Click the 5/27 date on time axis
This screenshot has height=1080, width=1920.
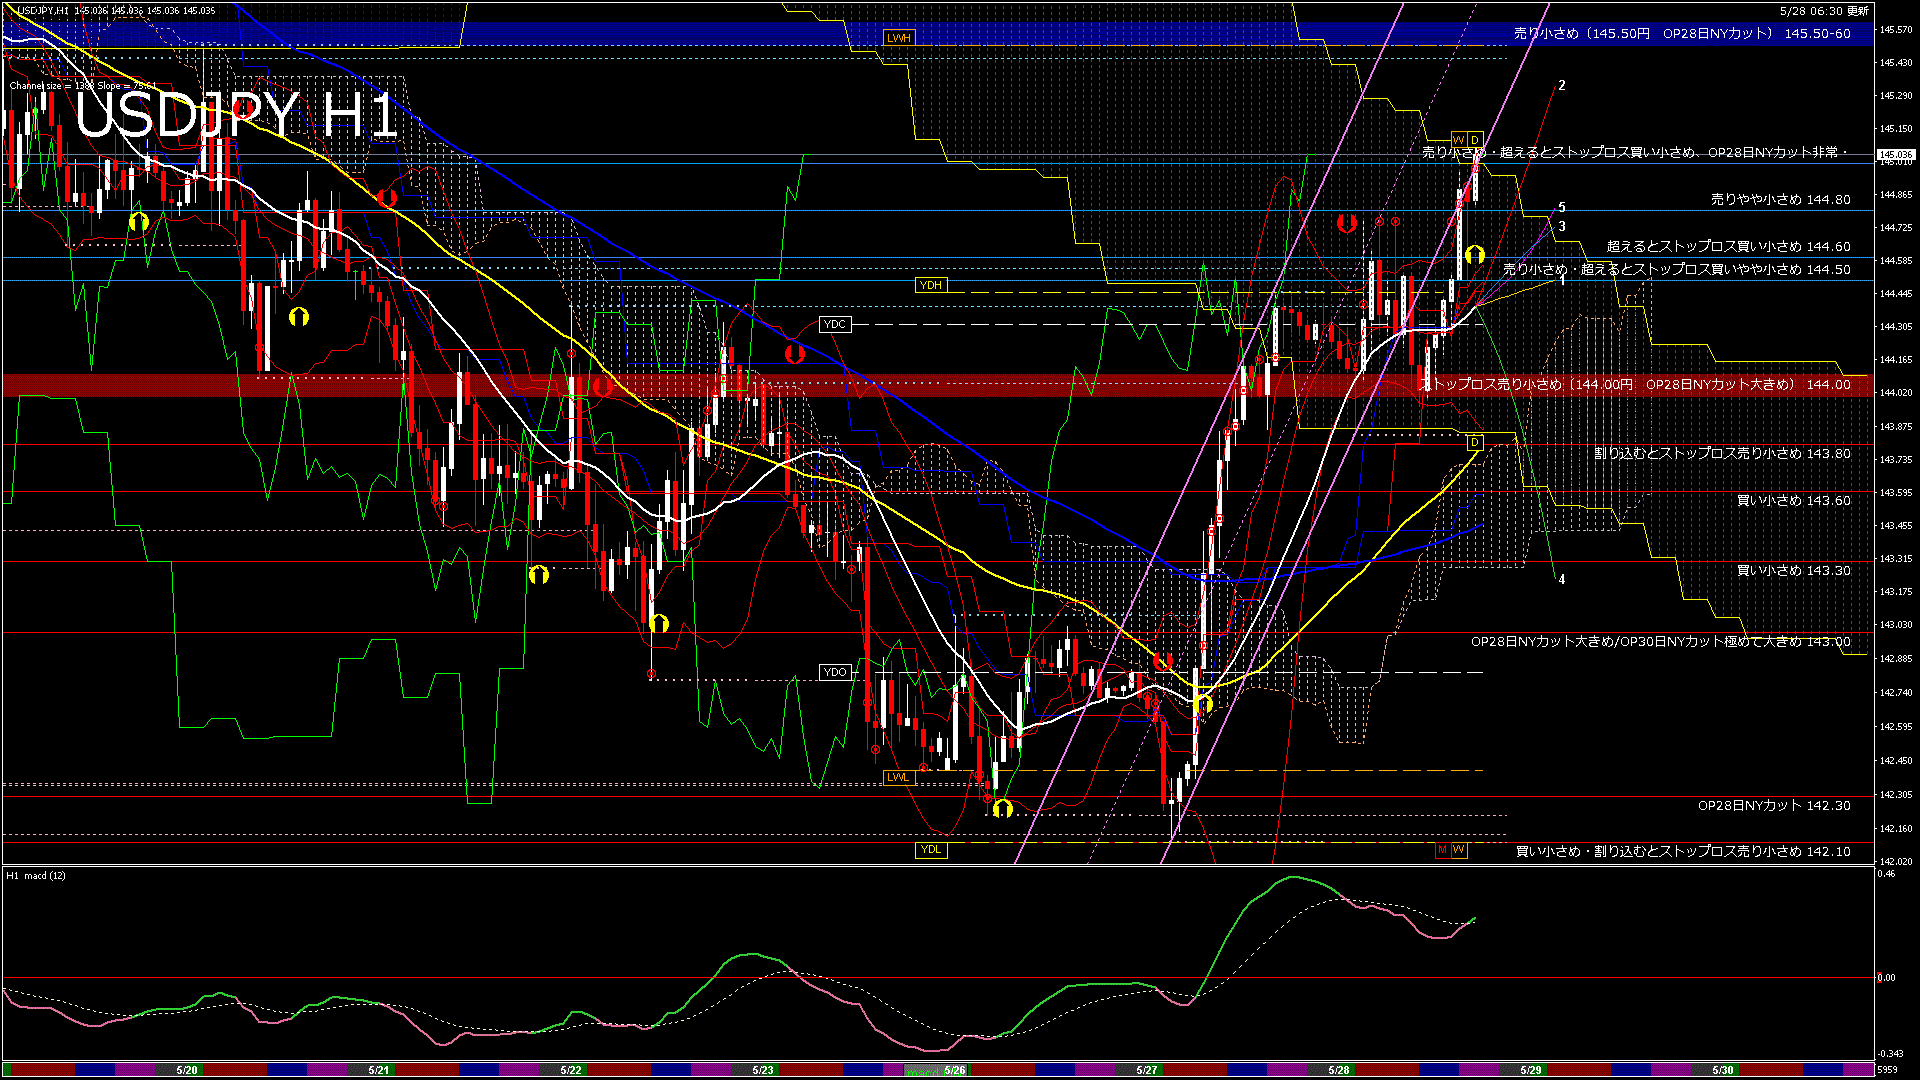[x=1147, y=1070]
